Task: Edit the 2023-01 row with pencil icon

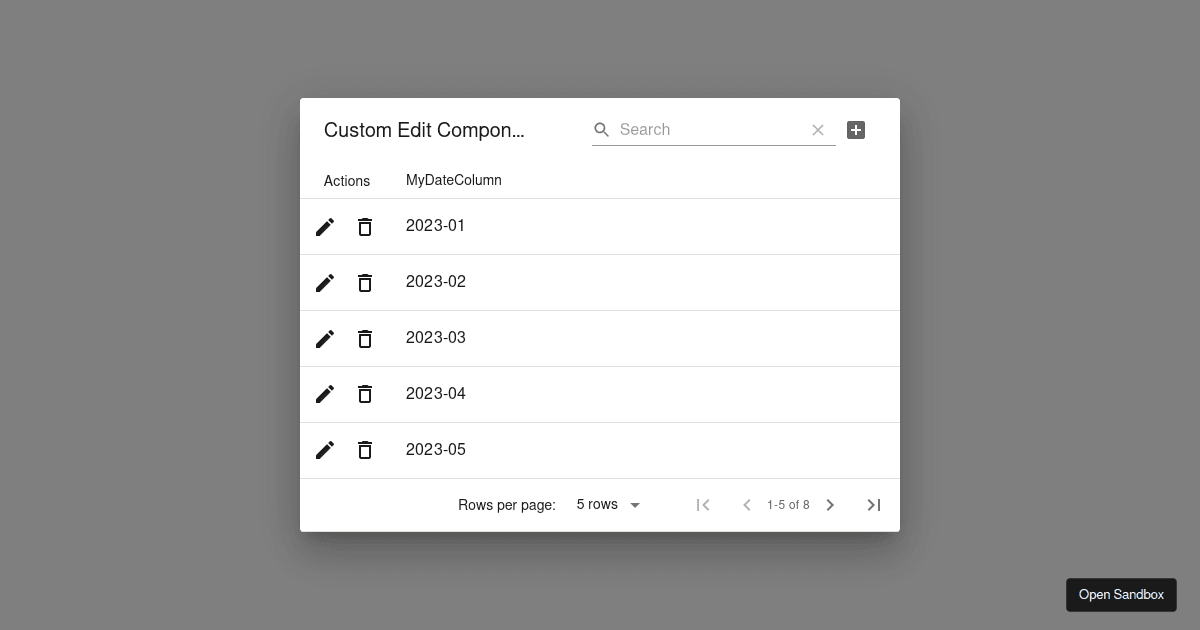Action: coord(325,227)
